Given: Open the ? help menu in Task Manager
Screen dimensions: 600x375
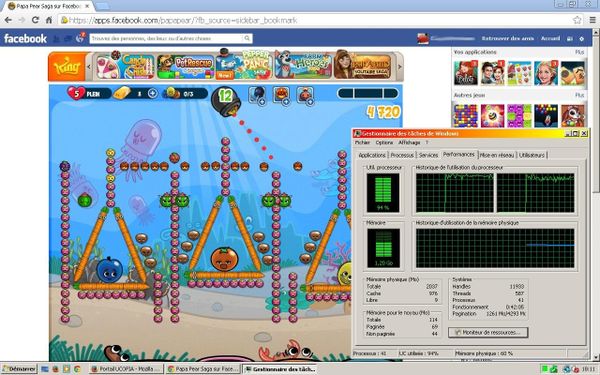Looking at the screenshot, I should coord(427,142).
